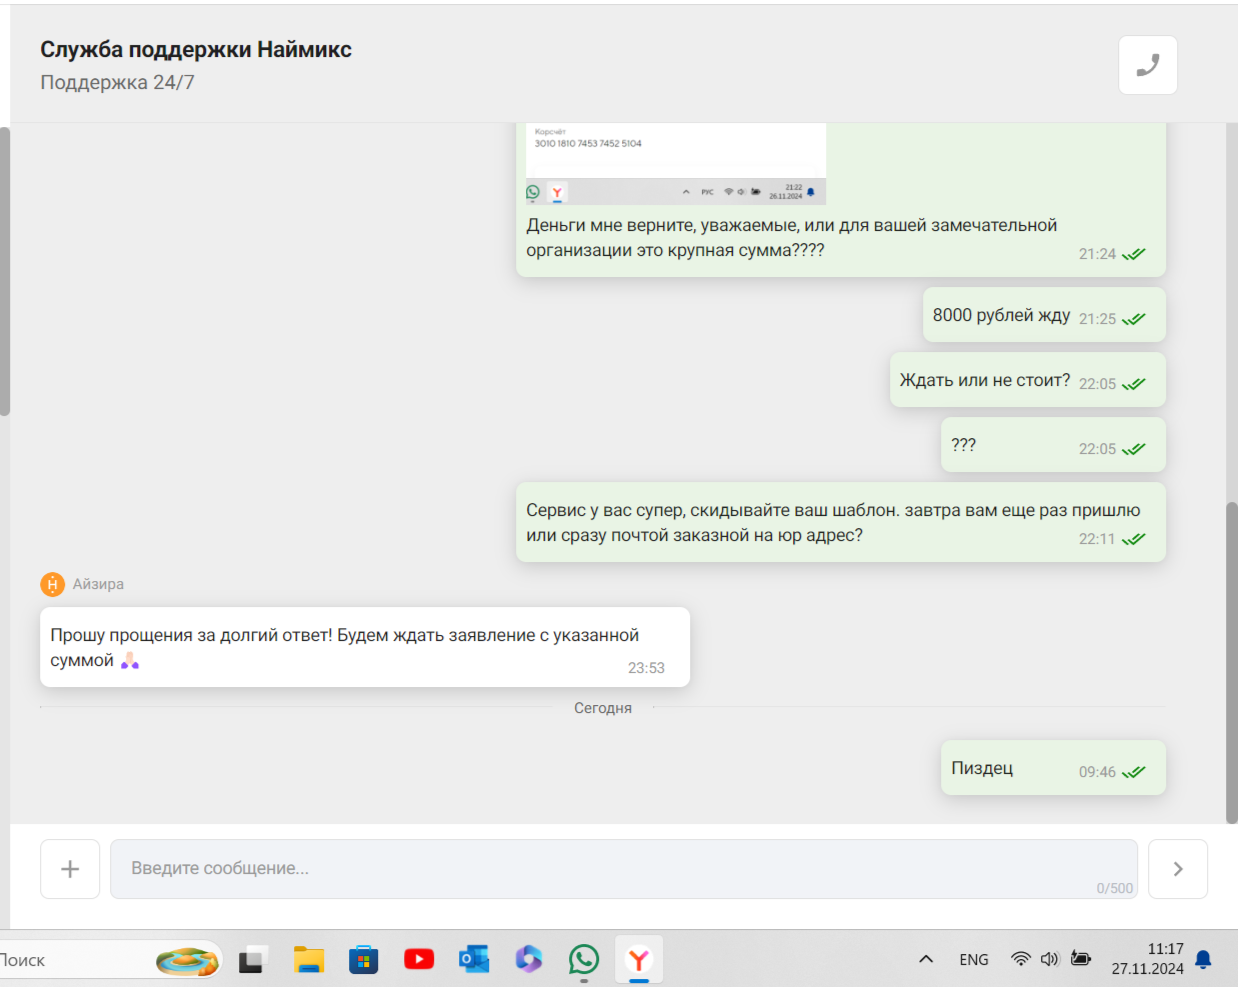
Task: Open the volume speaker tray icon
Action: (x=1049, y=959)
